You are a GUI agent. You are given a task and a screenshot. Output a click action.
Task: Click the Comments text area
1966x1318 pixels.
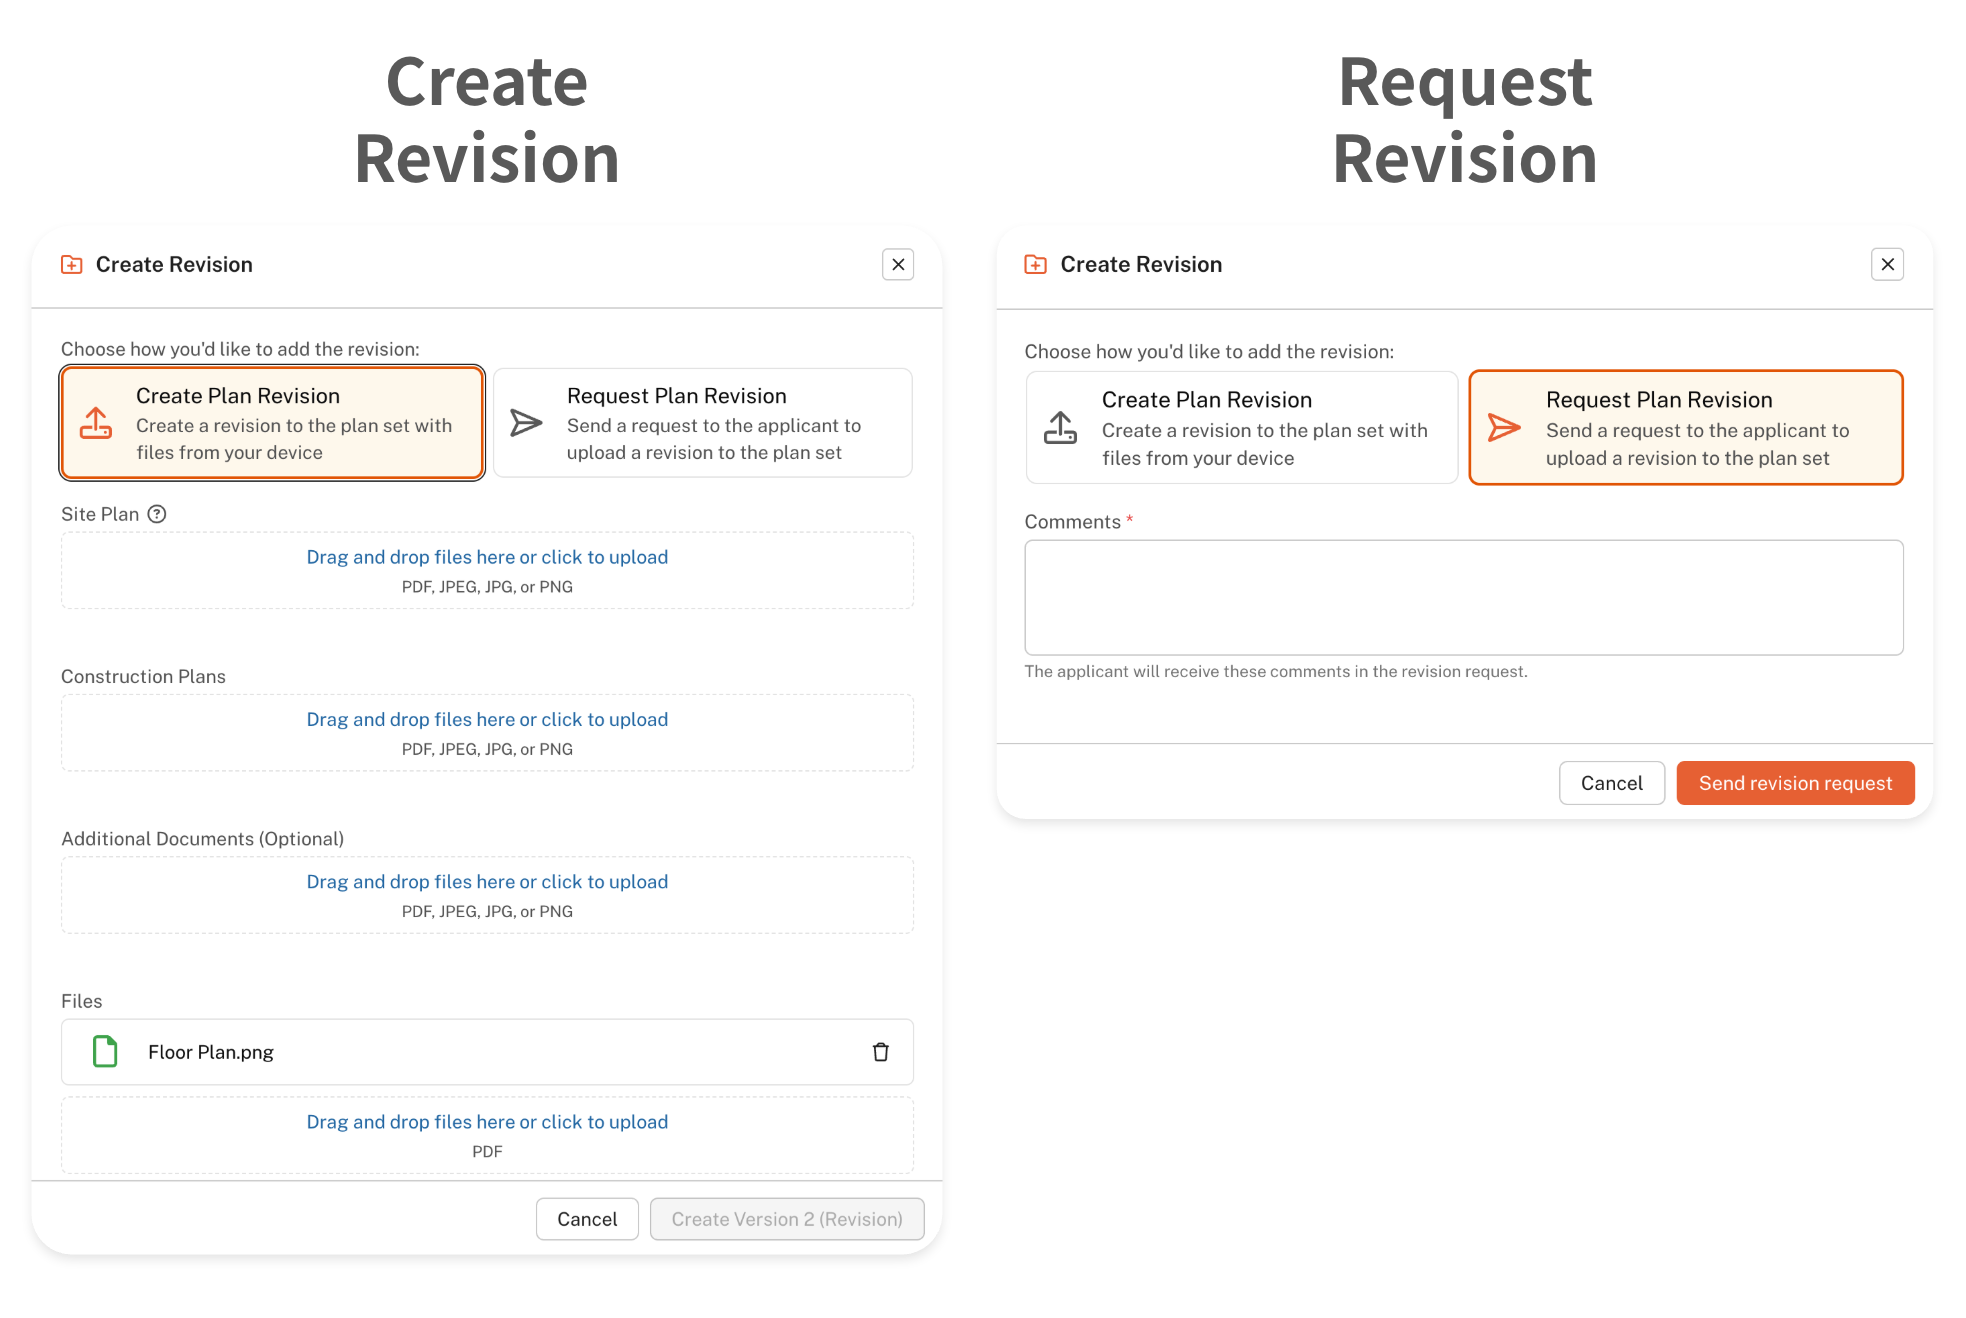pos(1463,597)
